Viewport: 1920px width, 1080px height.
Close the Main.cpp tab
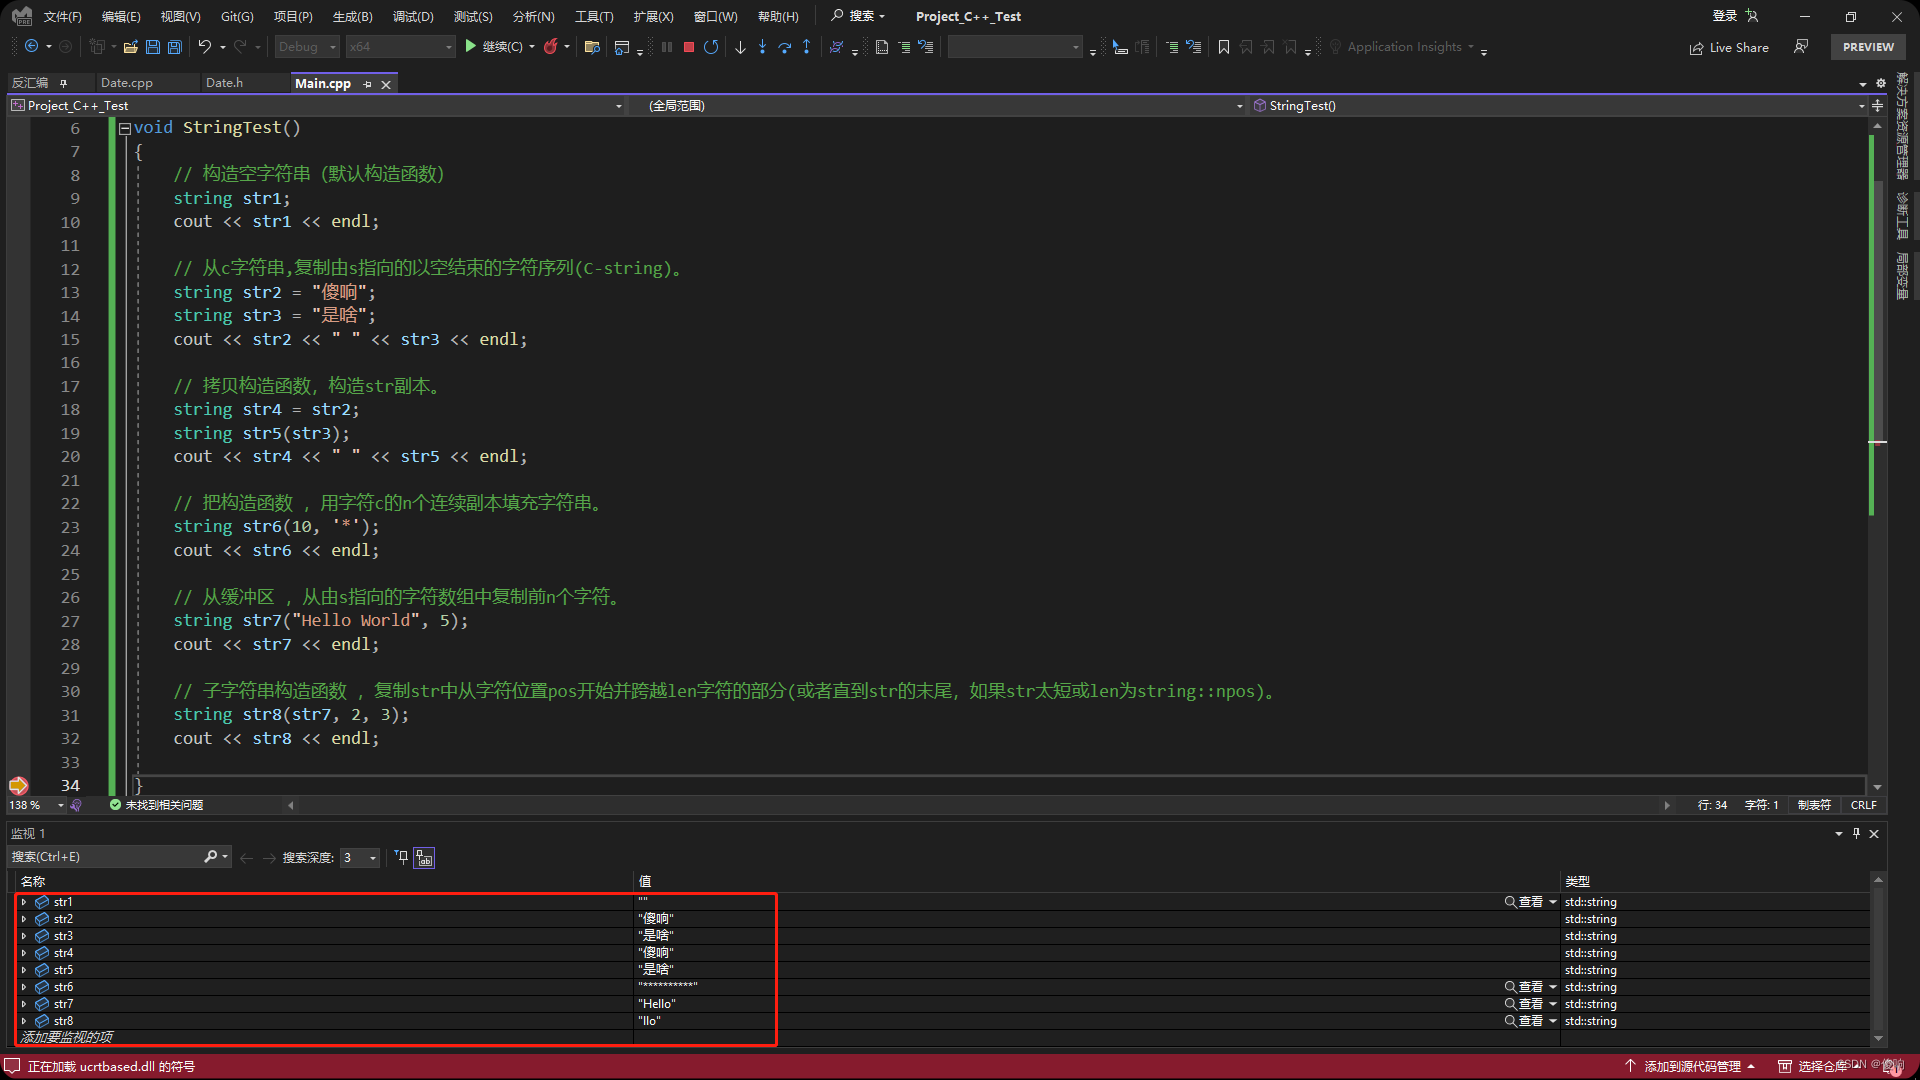coord(386,84)
